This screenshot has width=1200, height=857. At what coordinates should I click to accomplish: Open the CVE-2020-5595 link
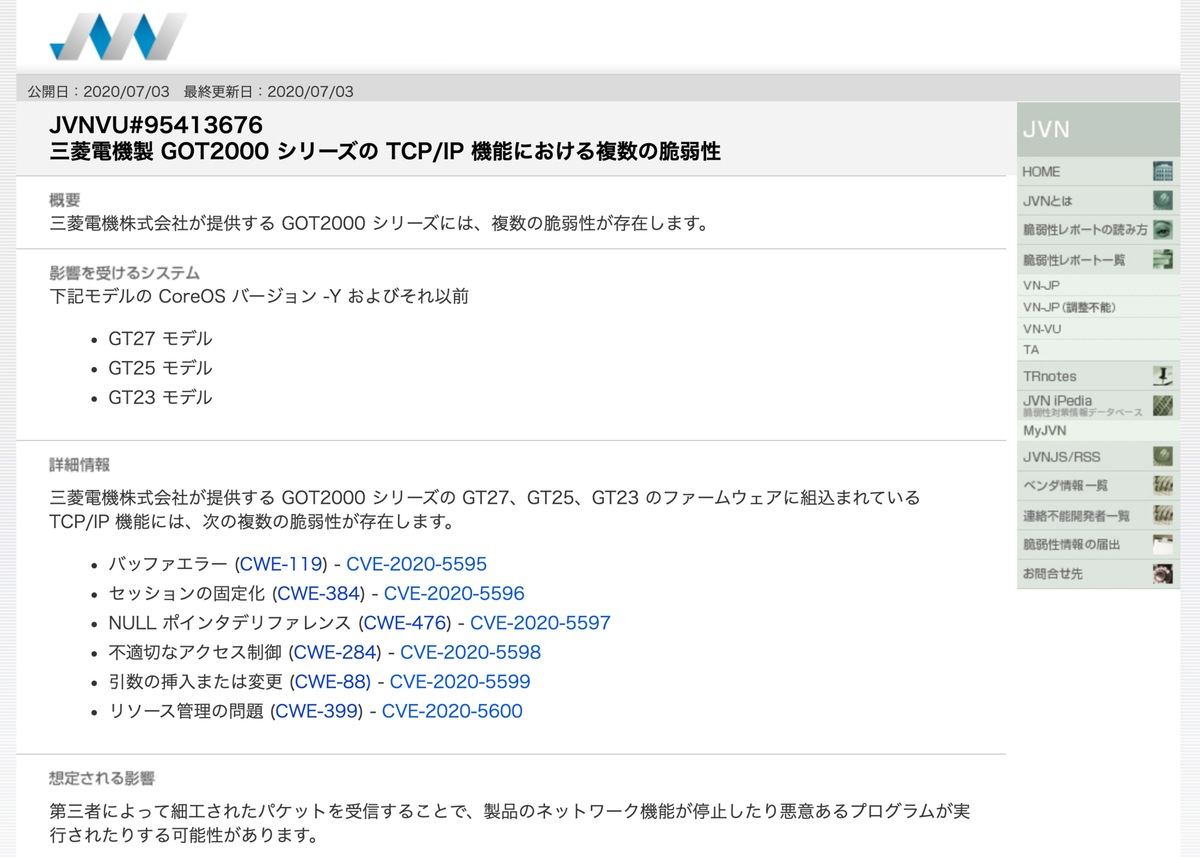[417, 564]
